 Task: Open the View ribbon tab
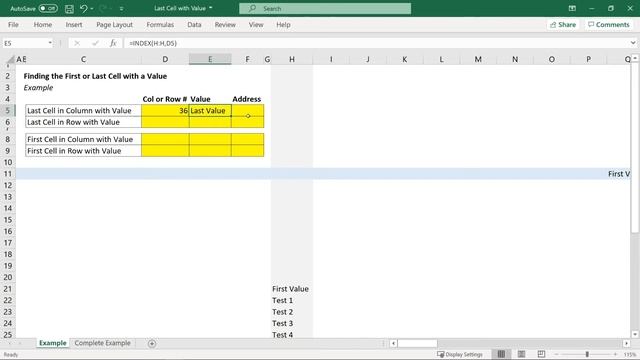pos(256,24)
